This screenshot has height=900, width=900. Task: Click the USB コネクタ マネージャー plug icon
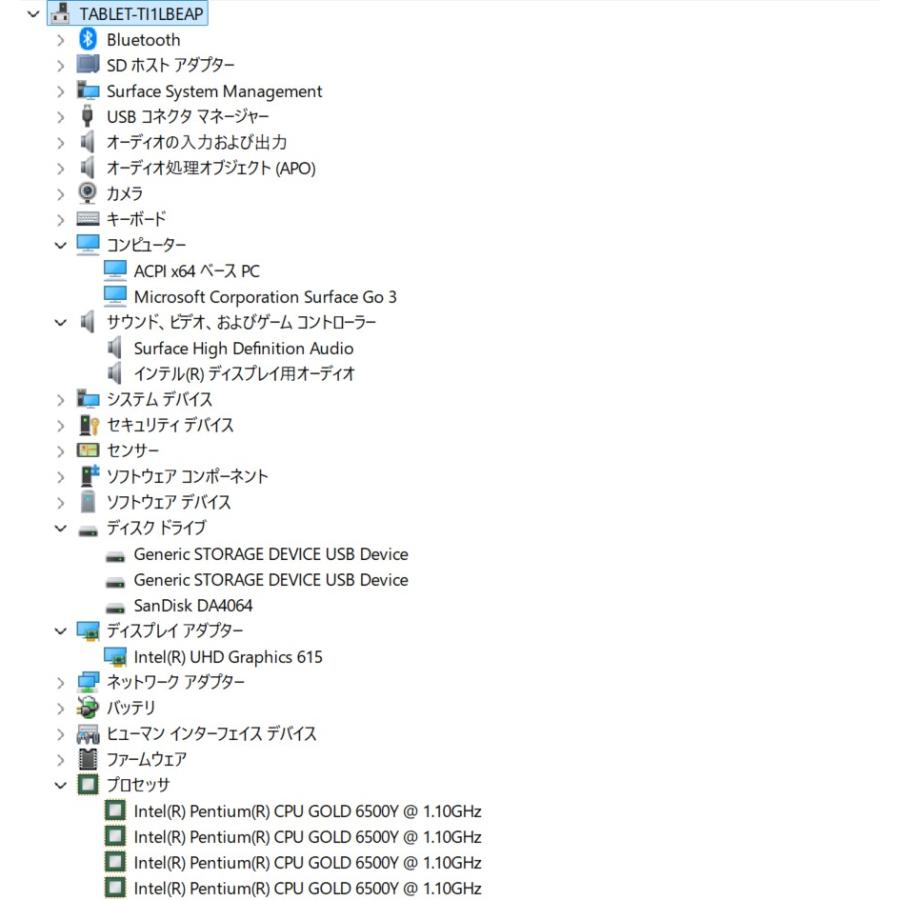(x=87, y=116)
